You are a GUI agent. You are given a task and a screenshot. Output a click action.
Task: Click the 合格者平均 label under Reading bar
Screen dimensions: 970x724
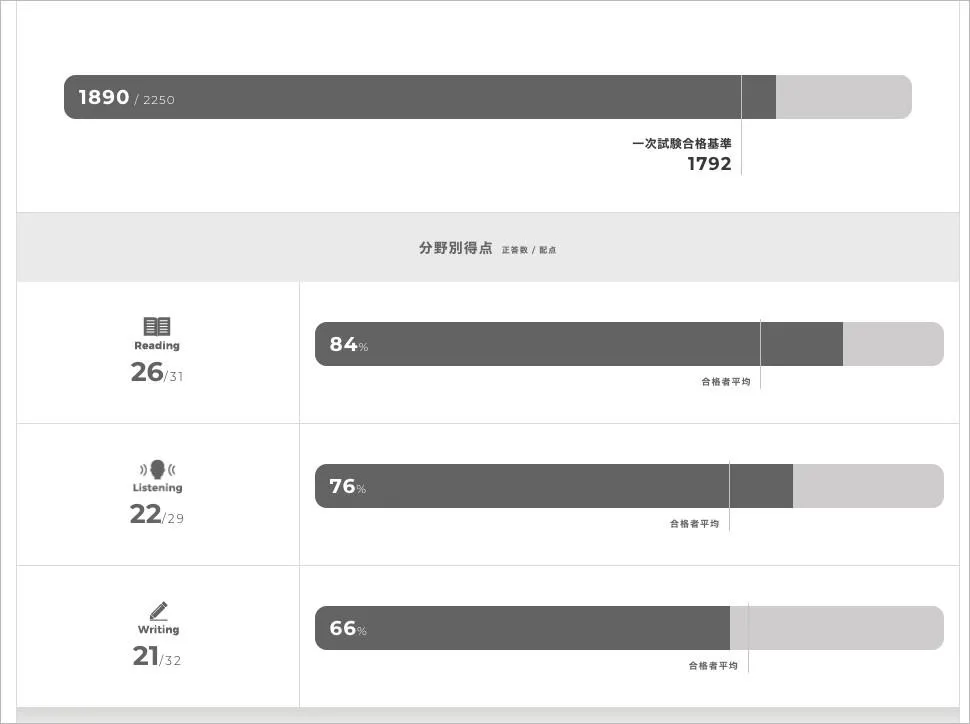click(x=725, y=381)
